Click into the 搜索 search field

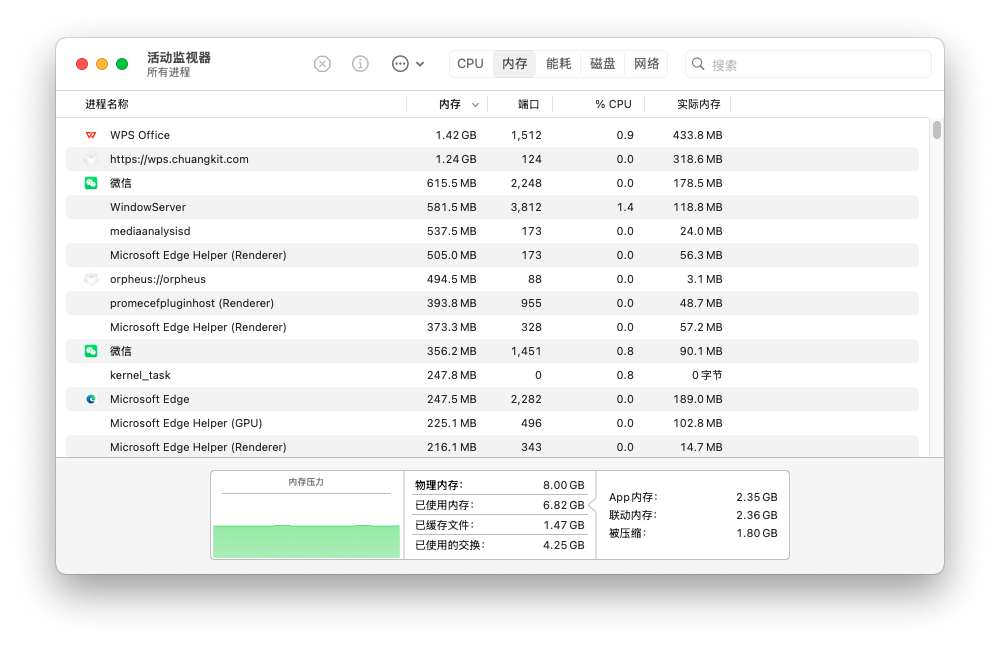coord(815,64)
